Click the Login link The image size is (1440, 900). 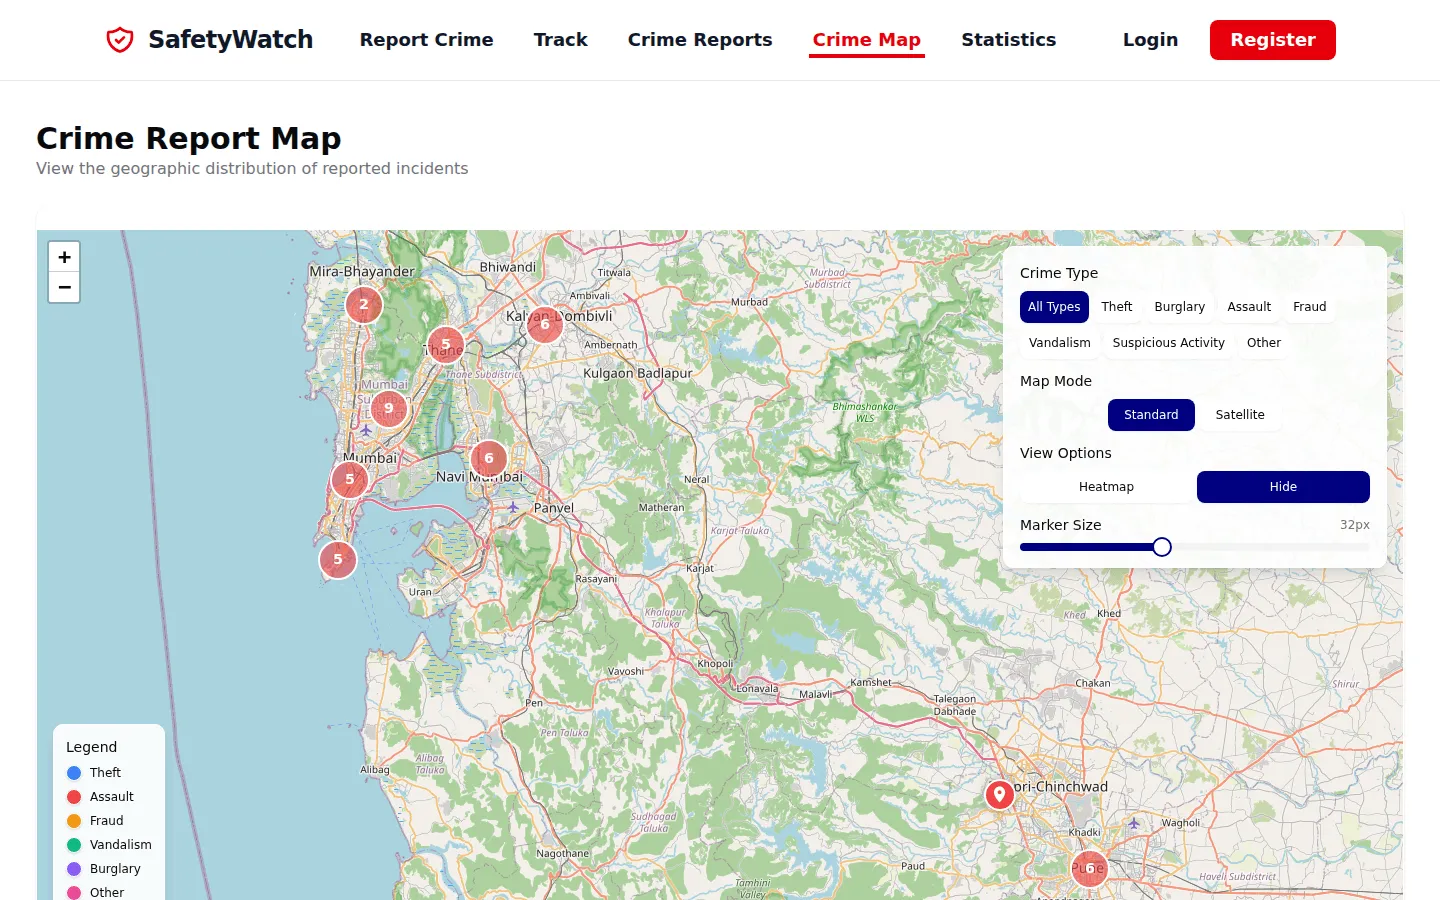[1150, 40]
